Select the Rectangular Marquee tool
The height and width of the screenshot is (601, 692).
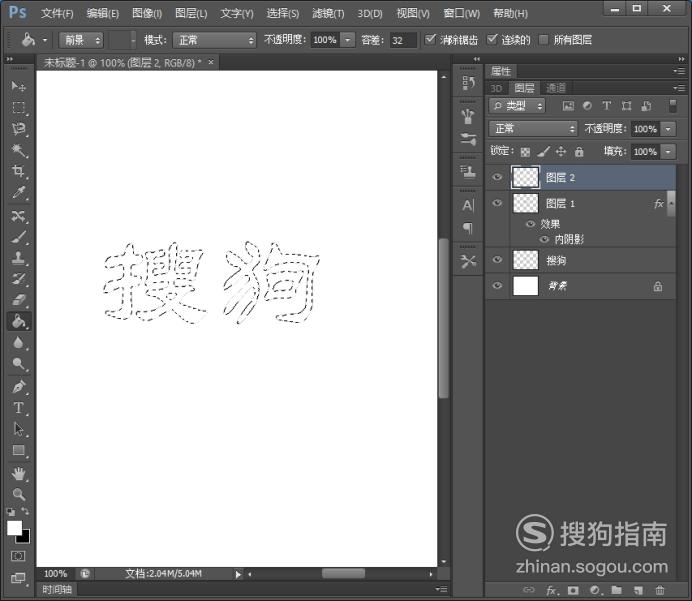[18, 107]
